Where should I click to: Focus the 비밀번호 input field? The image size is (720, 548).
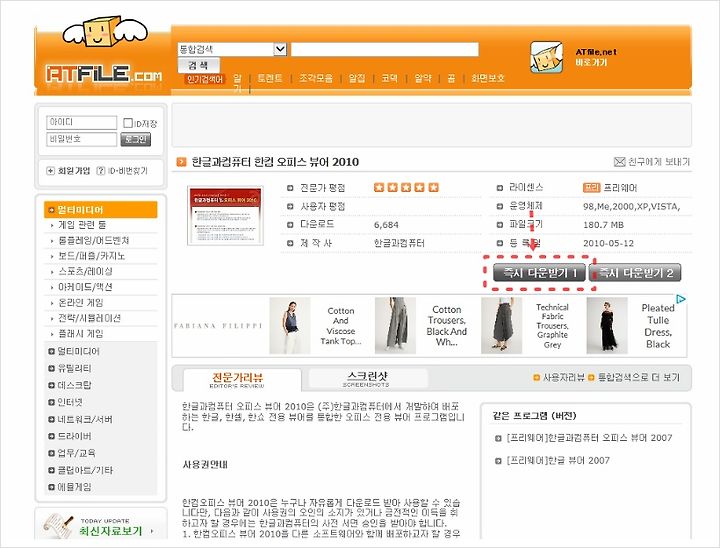(x=82, y=139)
